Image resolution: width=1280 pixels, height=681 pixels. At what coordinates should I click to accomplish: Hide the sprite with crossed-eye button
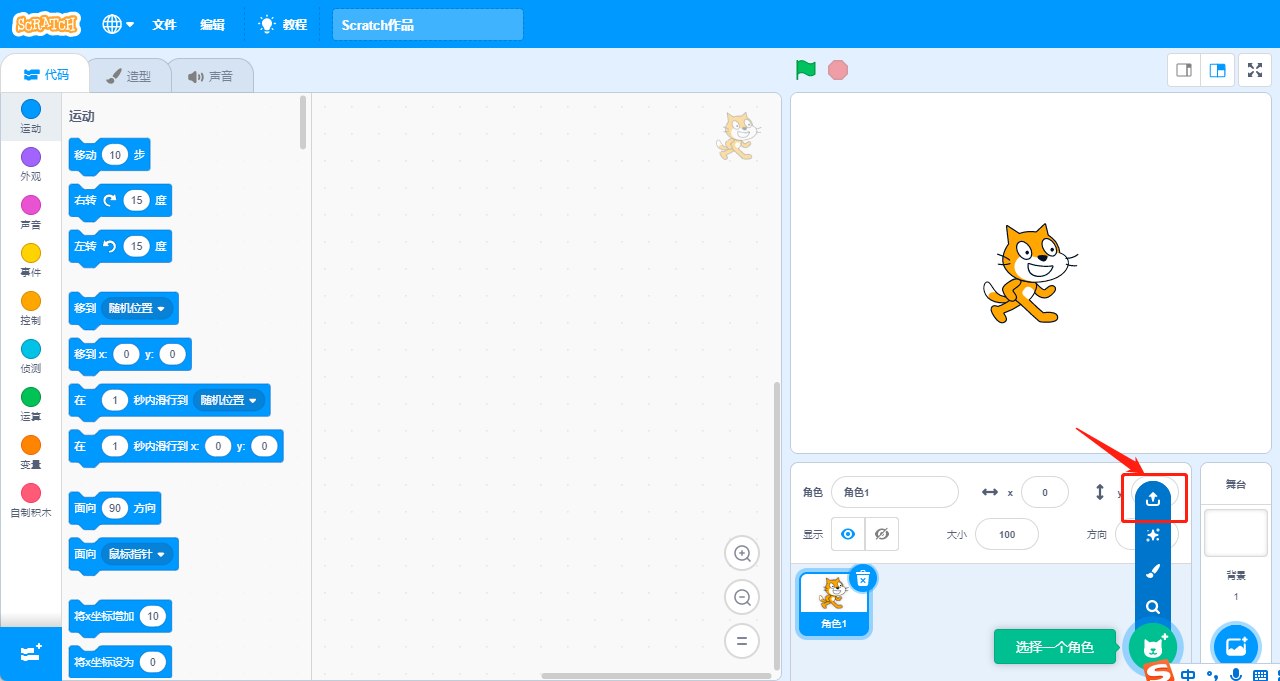(x=882, y=534)
